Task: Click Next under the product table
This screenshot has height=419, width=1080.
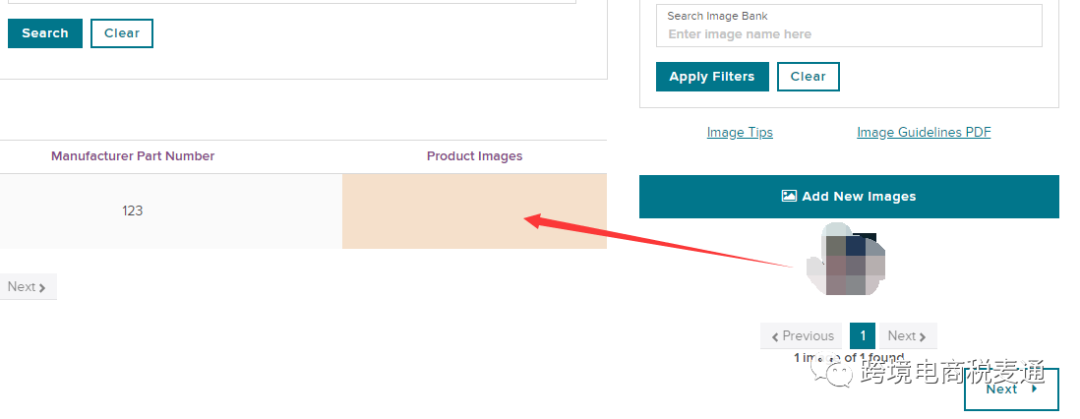Action: click(27, 287)
